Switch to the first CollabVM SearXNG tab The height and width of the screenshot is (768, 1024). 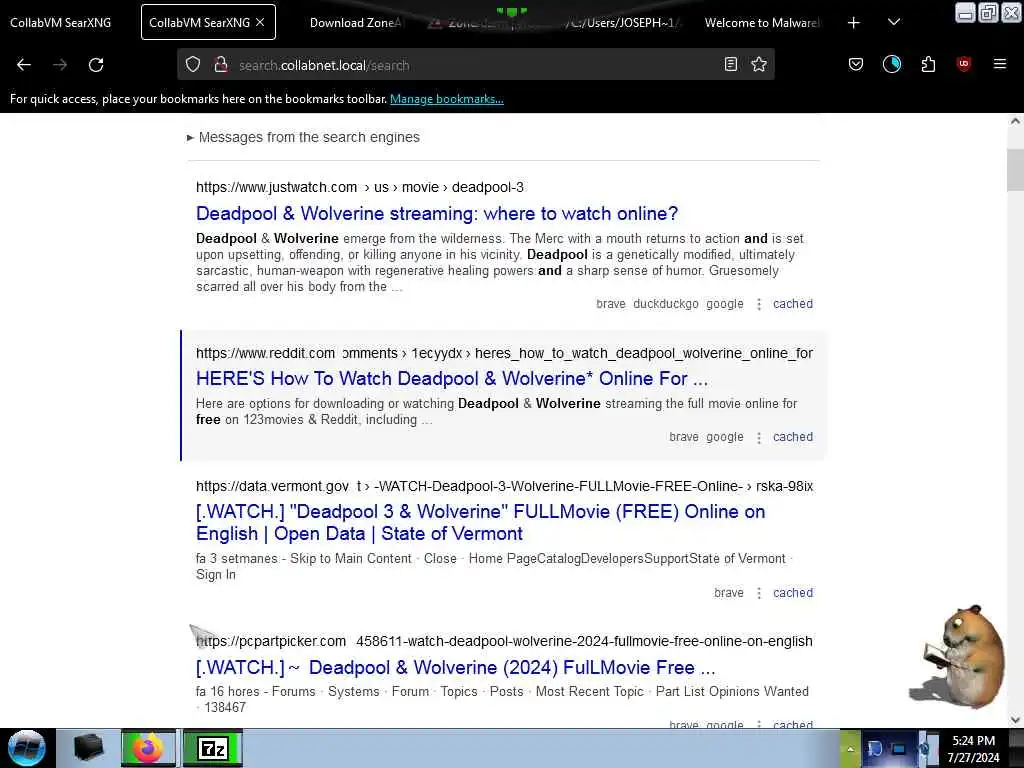[x=61, y=22]
